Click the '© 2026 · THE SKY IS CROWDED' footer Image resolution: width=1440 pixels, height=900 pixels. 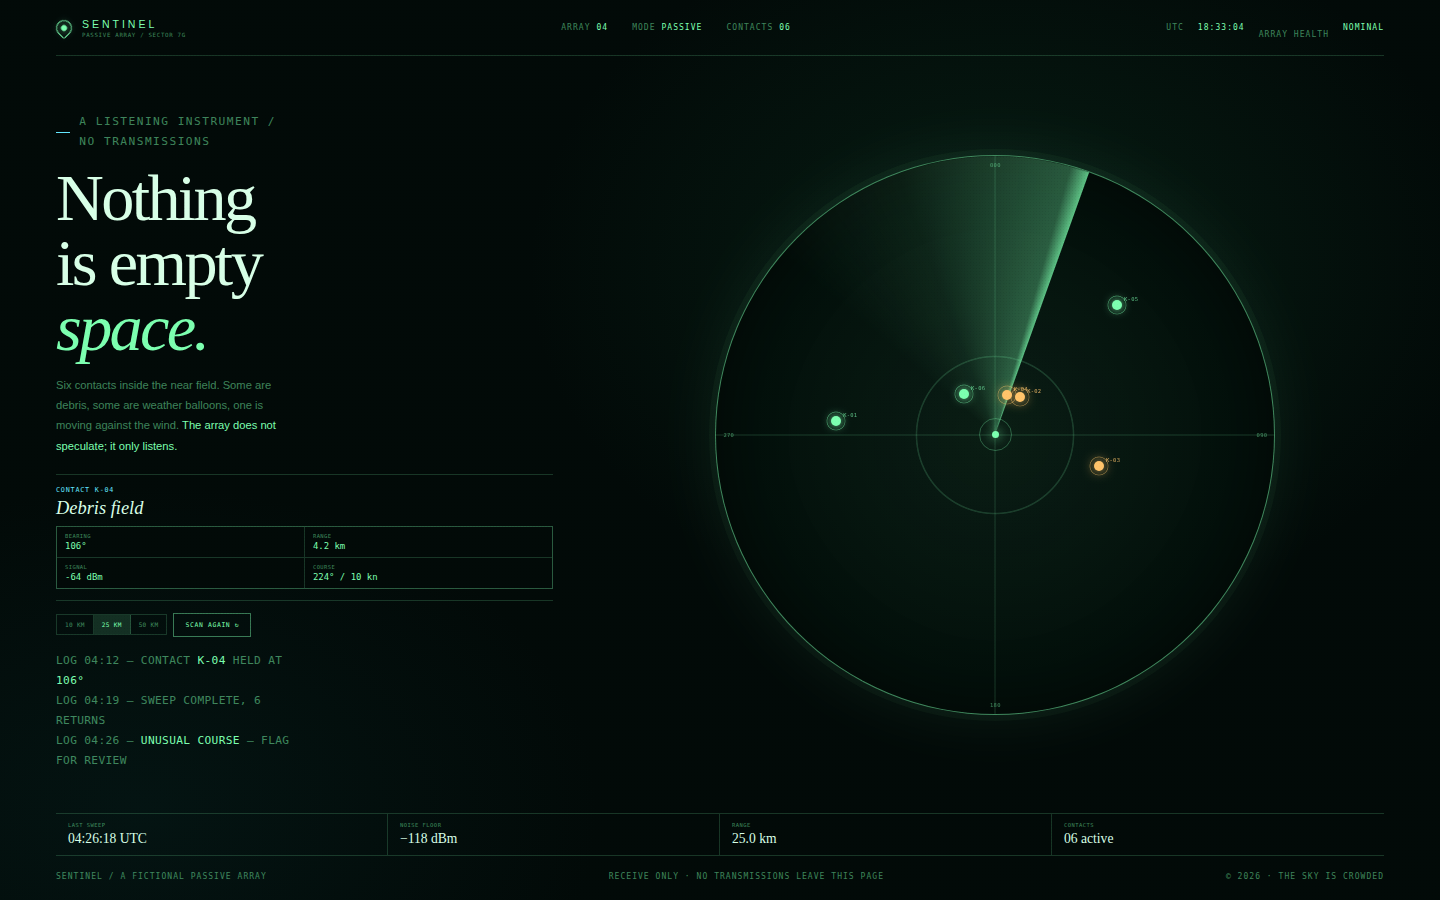[1305, 876]
